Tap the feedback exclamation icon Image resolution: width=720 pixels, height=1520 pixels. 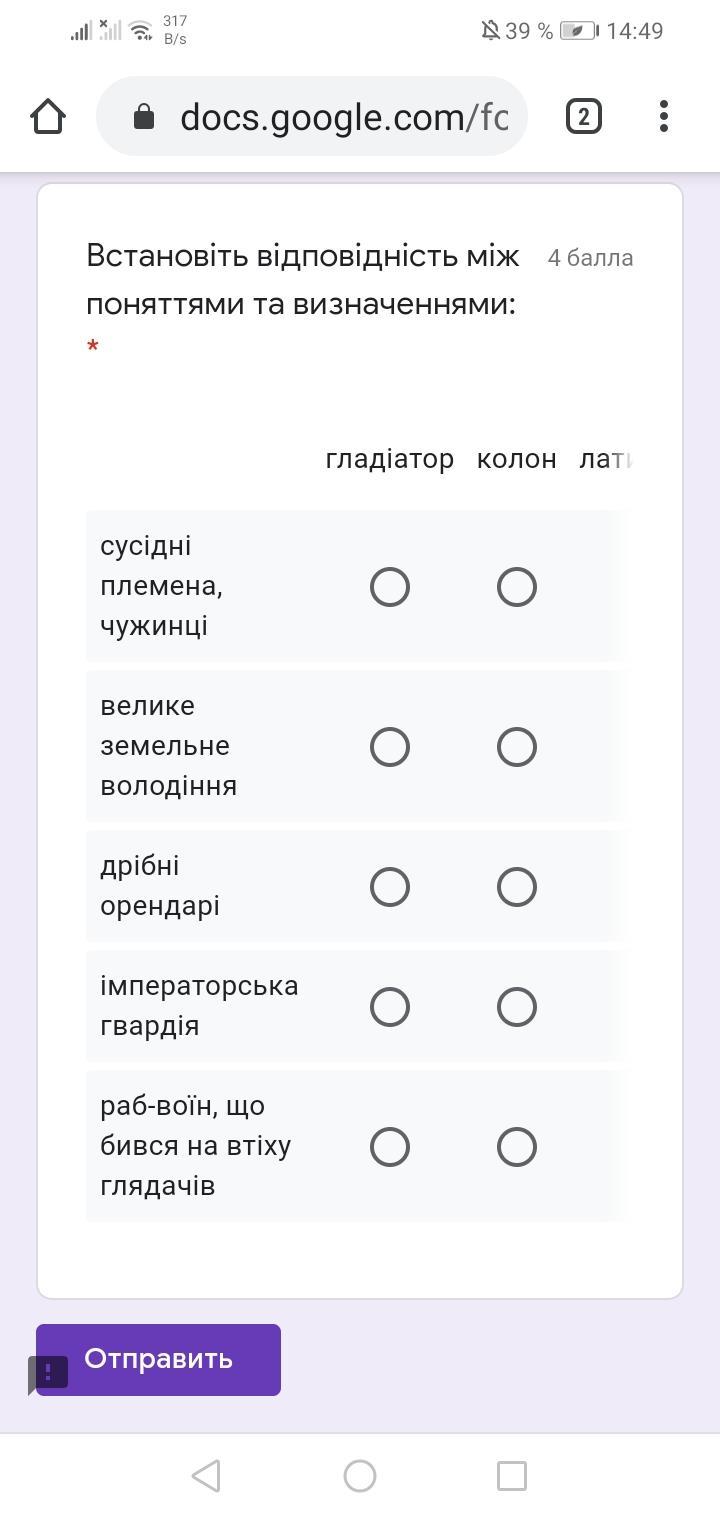[48, 1372]
